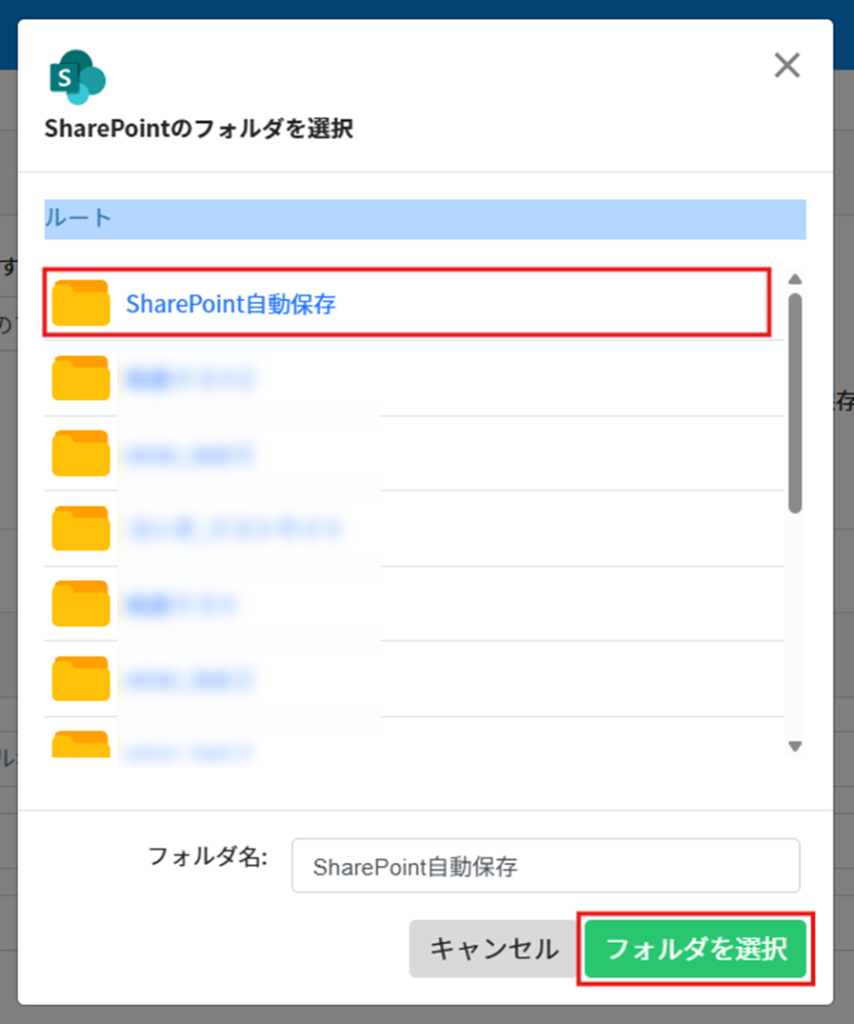Click the folder icon next to SharePoint自動保存
The height and width of the screenshot is (1024, 854).
click(x=81, y=303)
